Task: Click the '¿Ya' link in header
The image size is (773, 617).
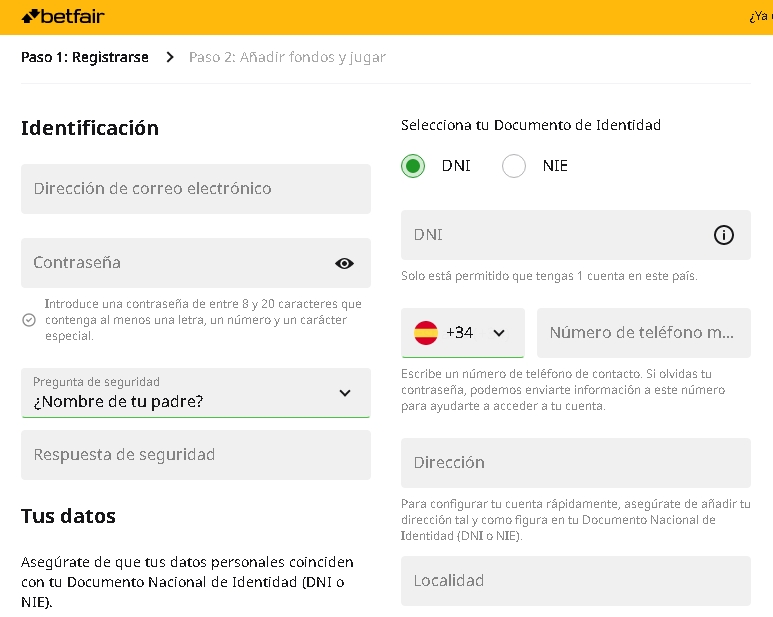Action: coord(761,17)
